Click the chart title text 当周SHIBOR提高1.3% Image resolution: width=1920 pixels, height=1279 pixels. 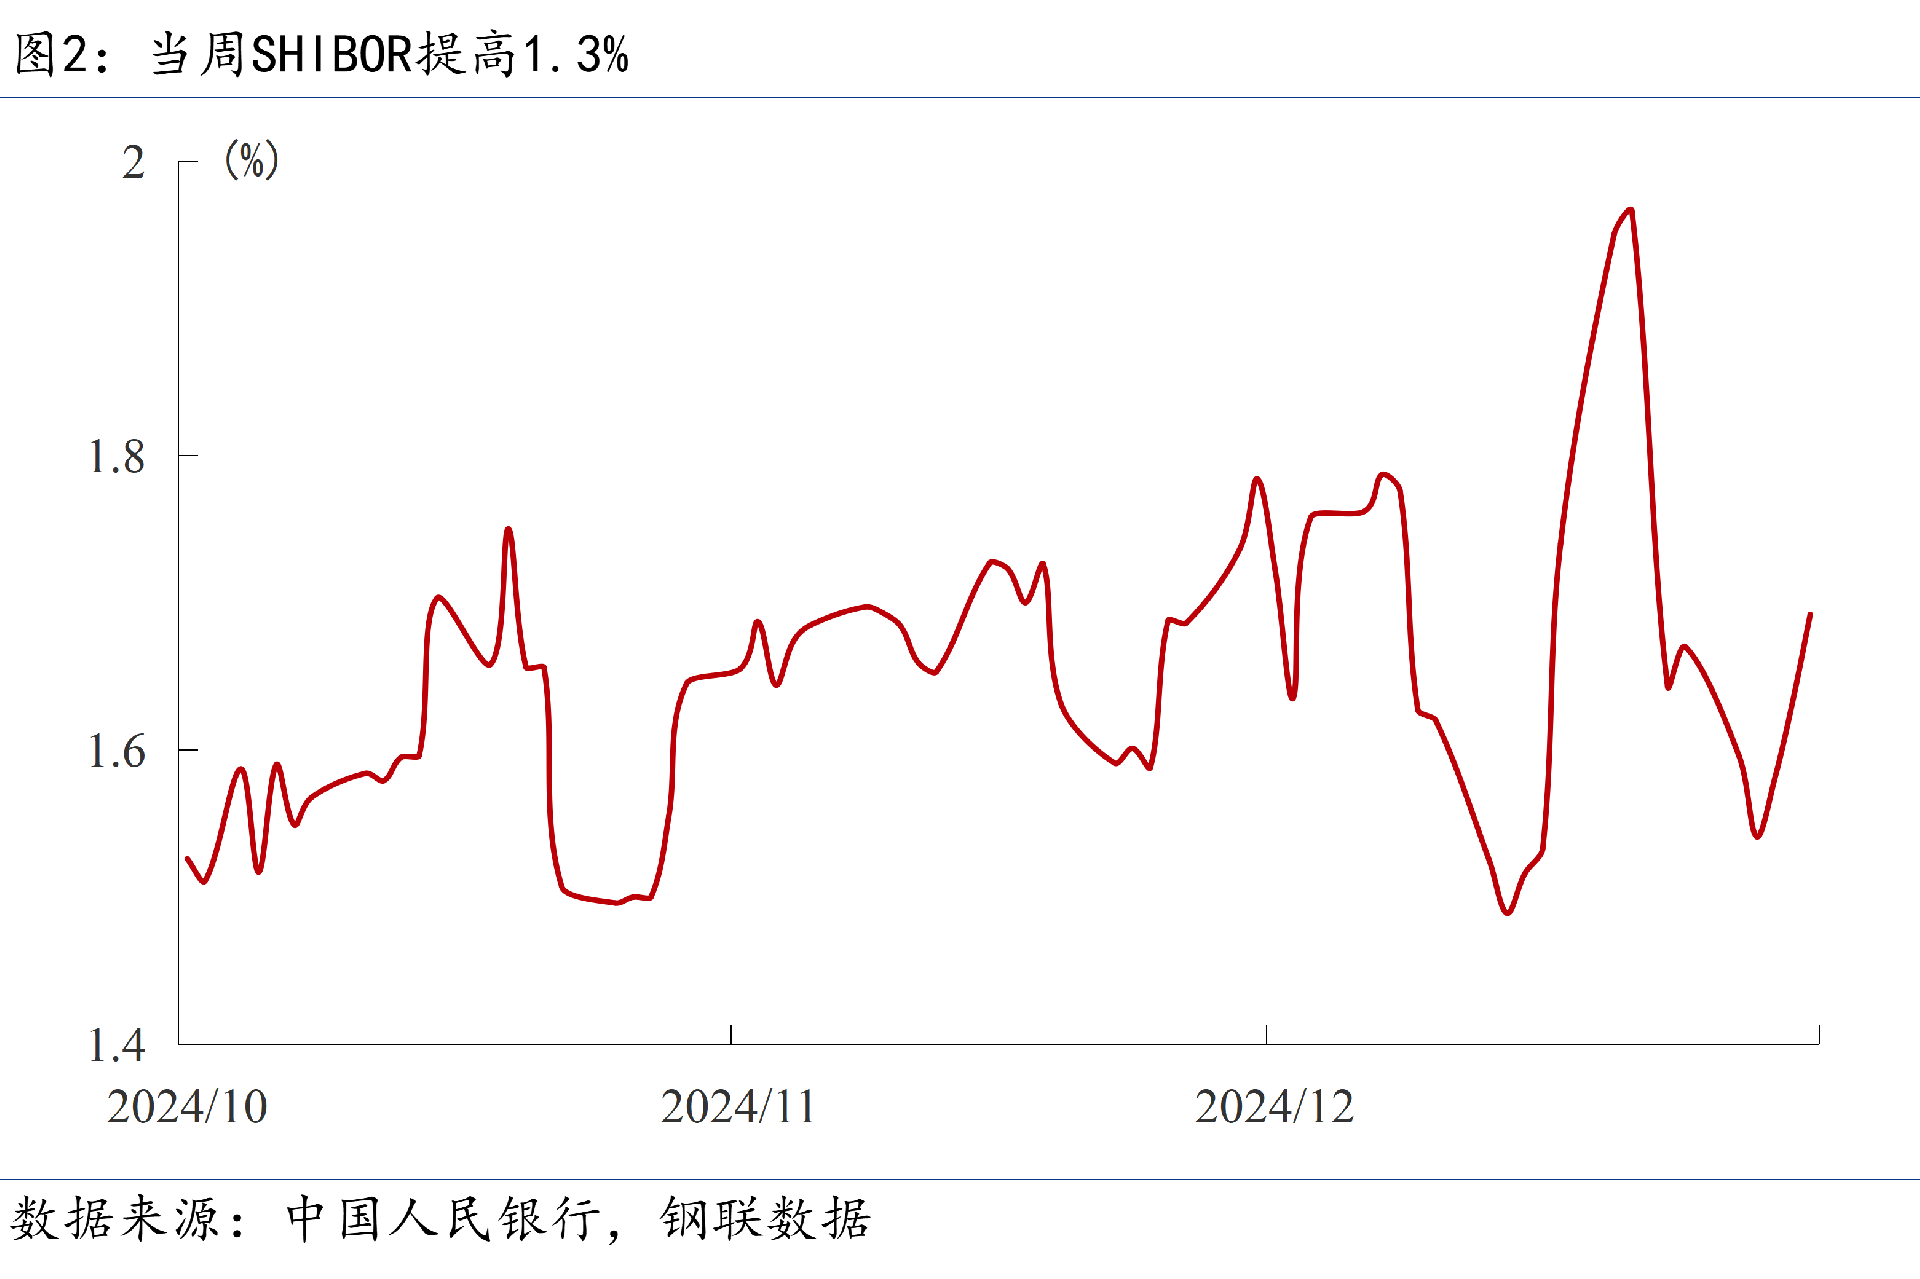(x=390, y=54)
